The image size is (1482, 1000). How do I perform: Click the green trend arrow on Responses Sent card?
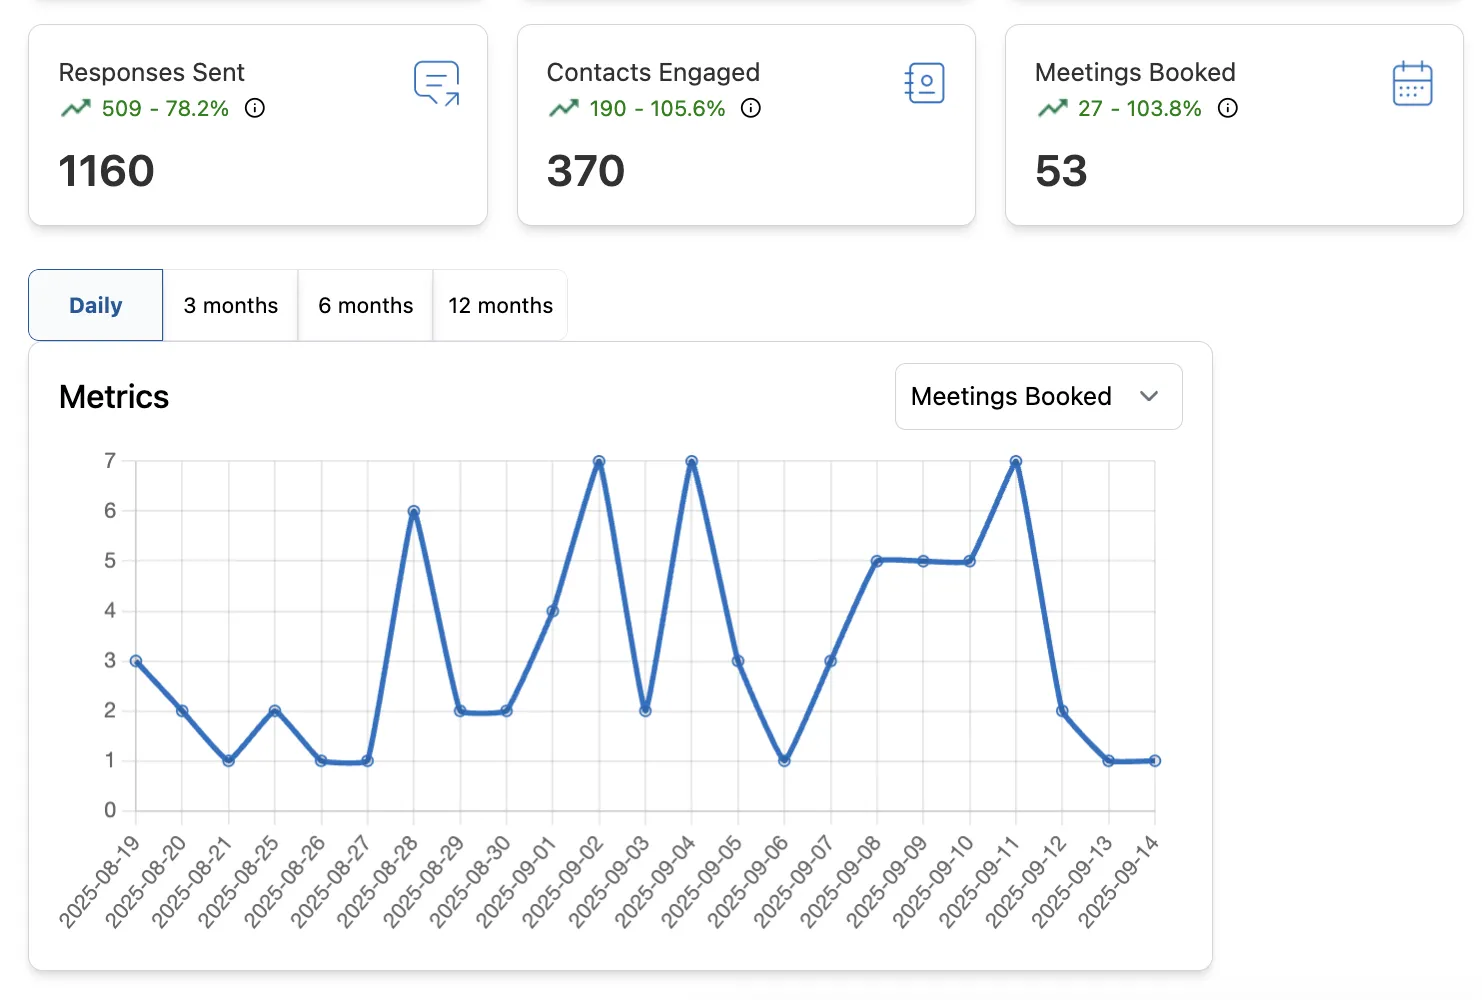click(x=75, y=106)
